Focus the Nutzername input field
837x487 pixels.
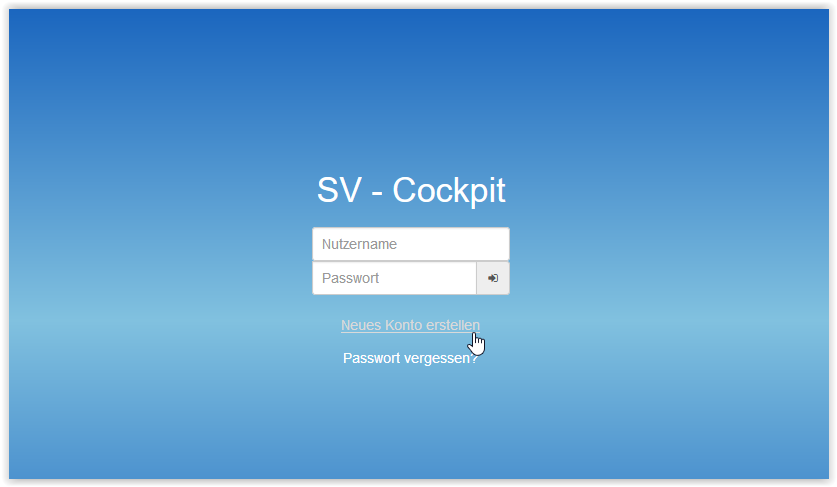(411, 244)
